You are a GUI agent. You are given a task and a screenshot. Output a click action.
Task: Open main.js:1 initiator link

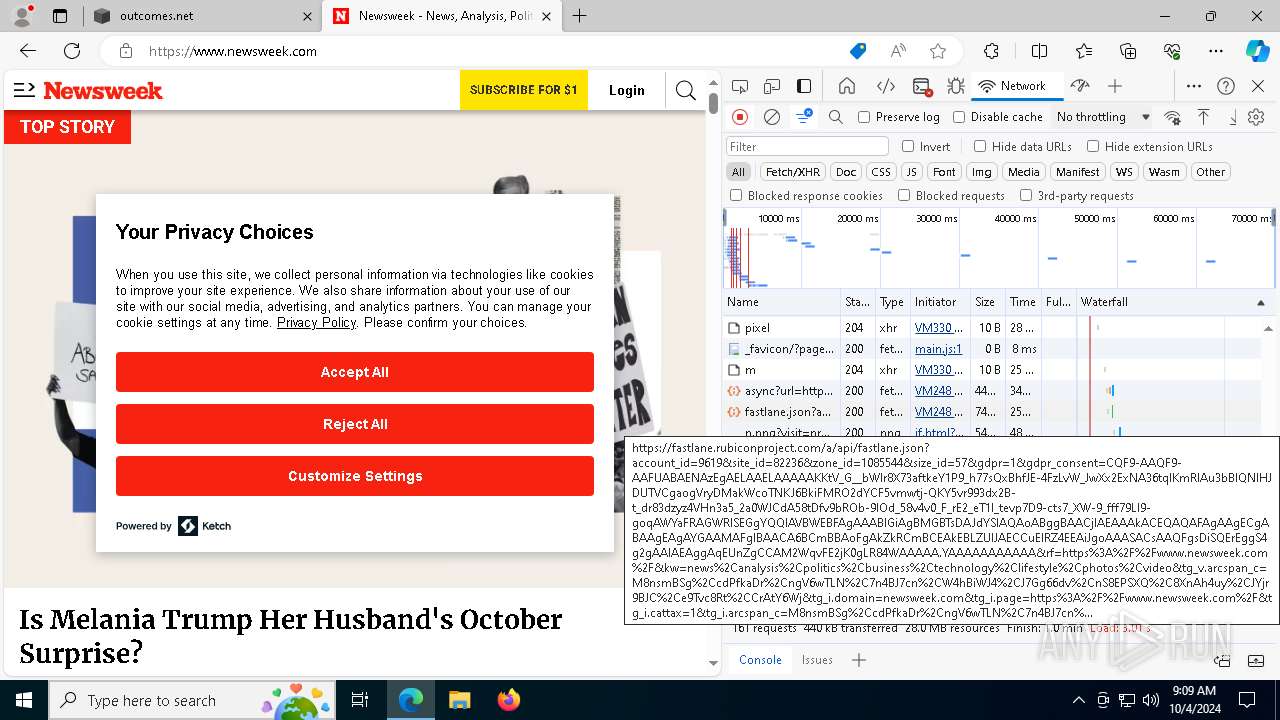tap(938, 349)
